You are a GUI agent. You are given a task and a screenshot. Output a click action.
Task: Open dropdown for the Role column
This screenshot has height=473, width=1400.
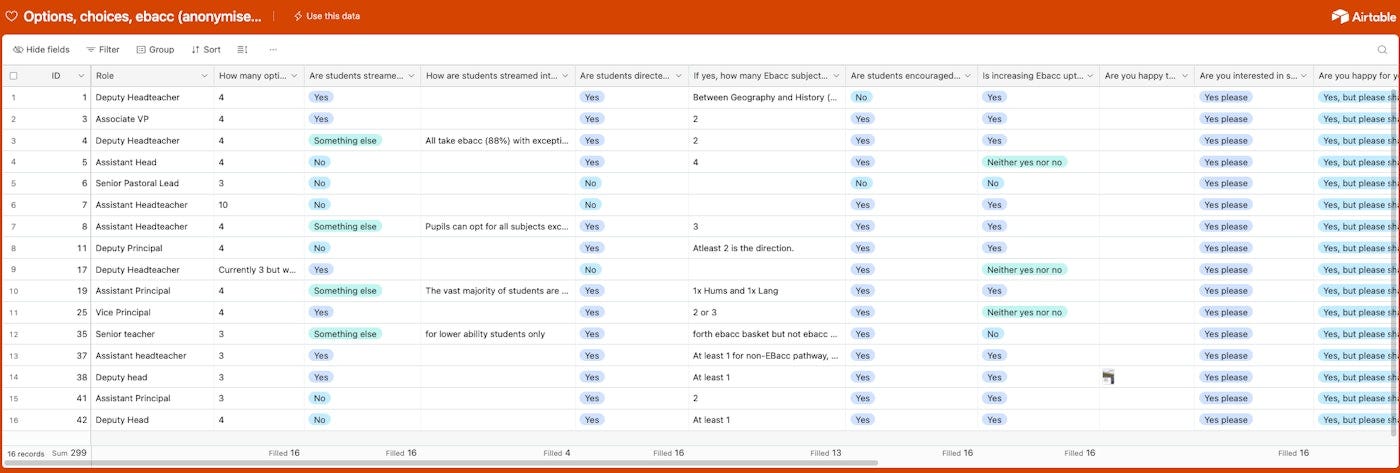click(x=204, y=76)
